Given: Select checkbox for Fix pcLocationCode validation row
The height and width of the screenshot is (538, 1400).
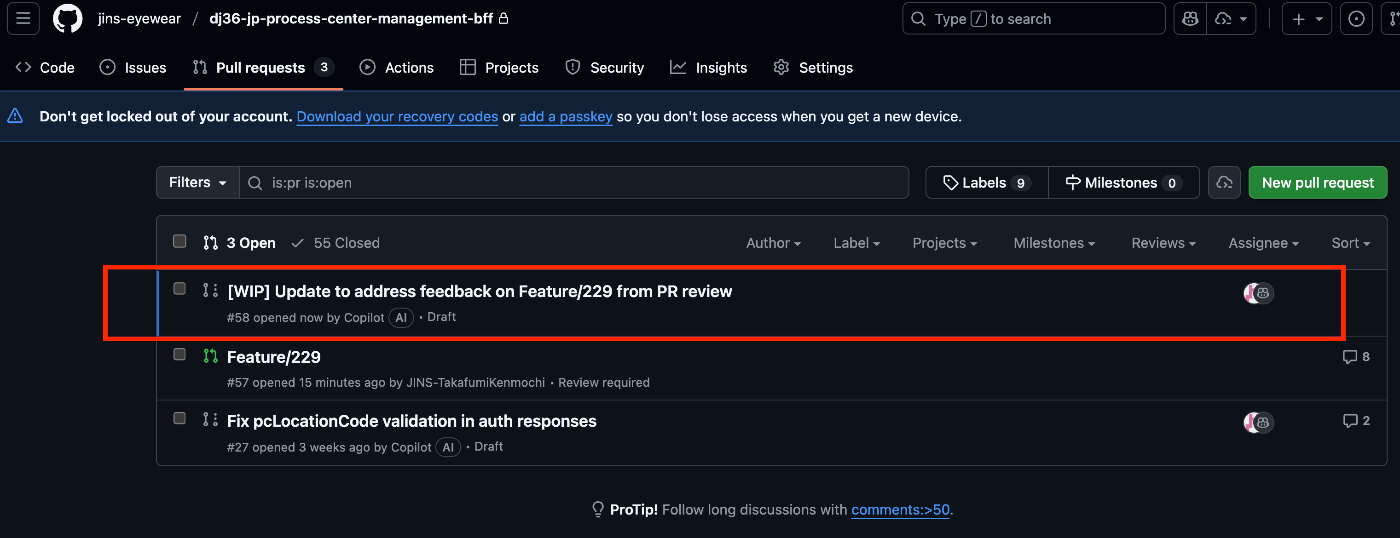Looking at the screenshot, I should click(180, 418).
